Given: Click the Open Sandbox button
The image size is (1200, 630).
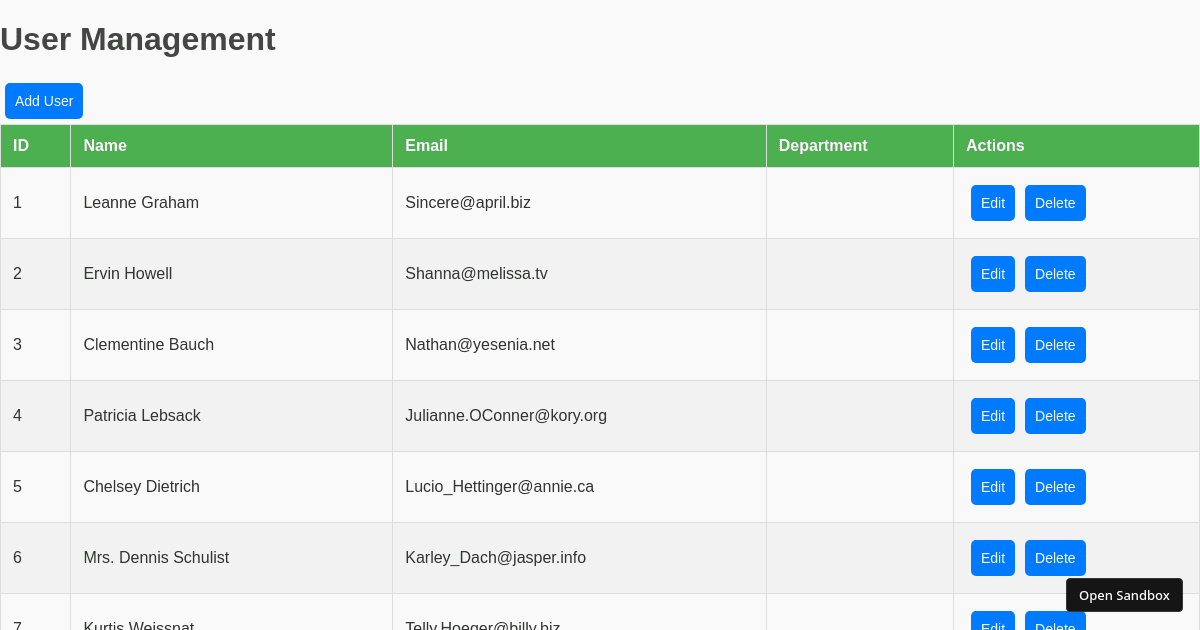Looking at the screenshot, I should (1124, 594).
